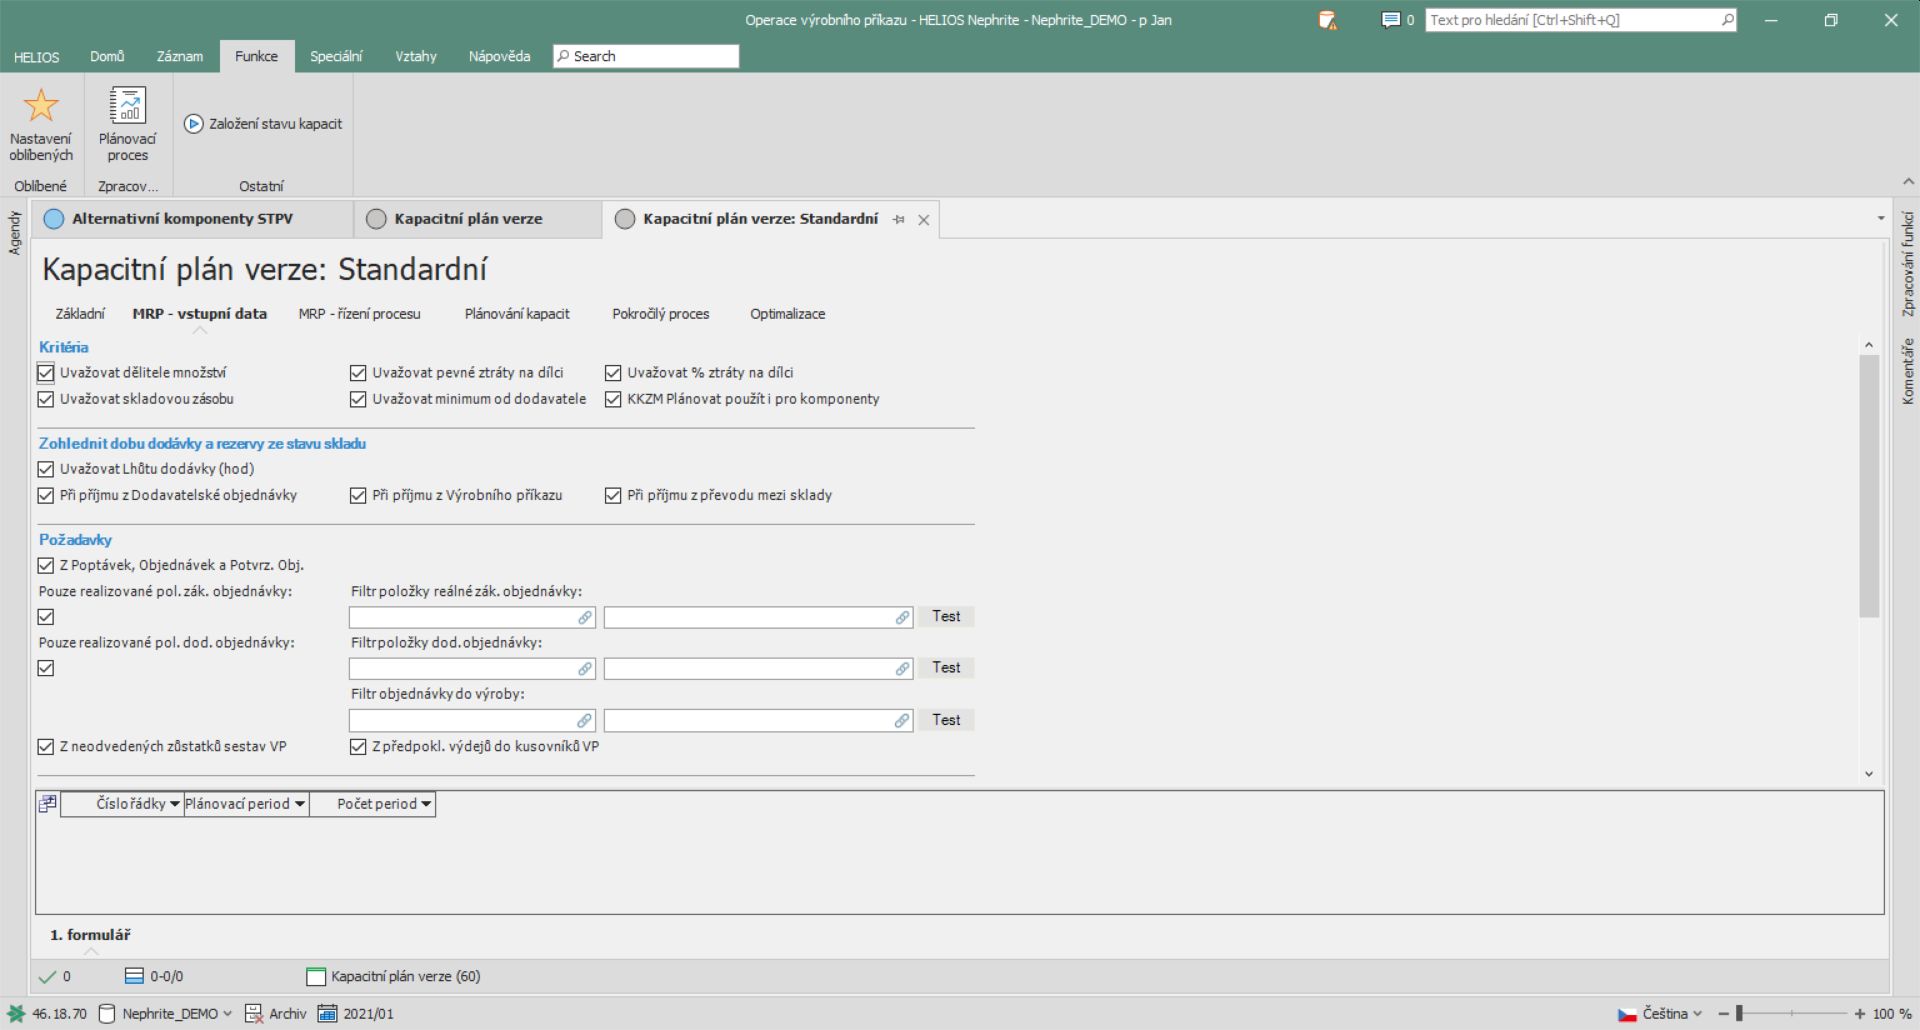1920x1030 pixels.
Task: Toggle Uvažovat skladovou zásobu checkbox
Action: [x=46, y=399]
